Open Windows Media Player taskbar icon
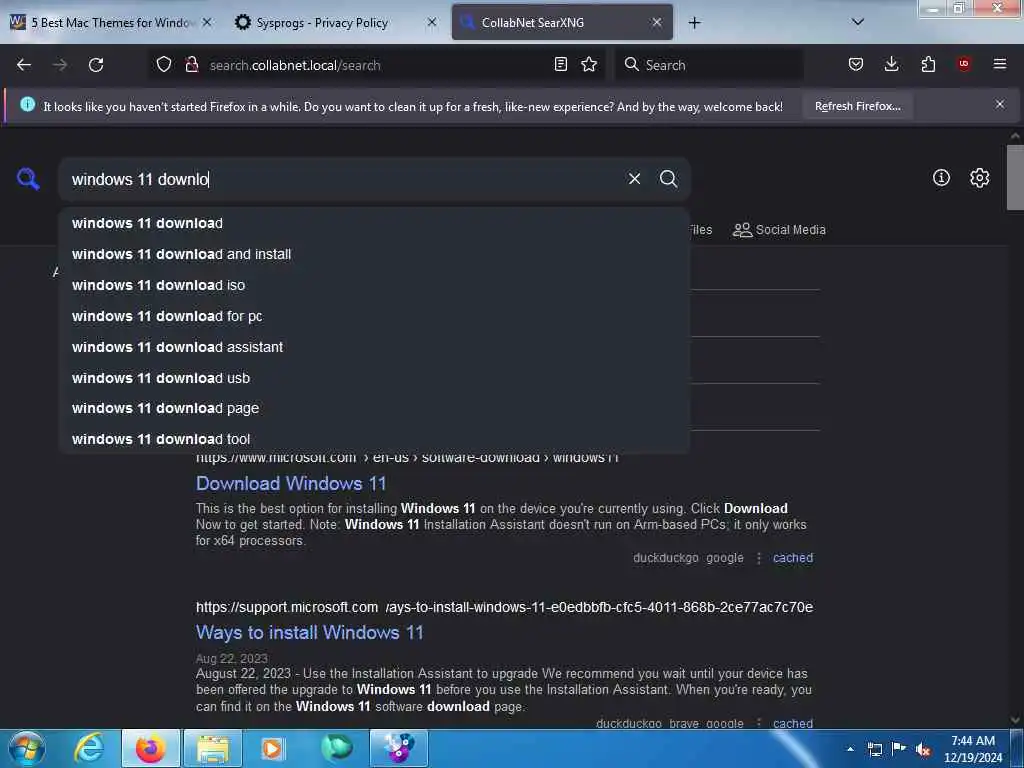The image size is (1024, 768). (272, 748)
